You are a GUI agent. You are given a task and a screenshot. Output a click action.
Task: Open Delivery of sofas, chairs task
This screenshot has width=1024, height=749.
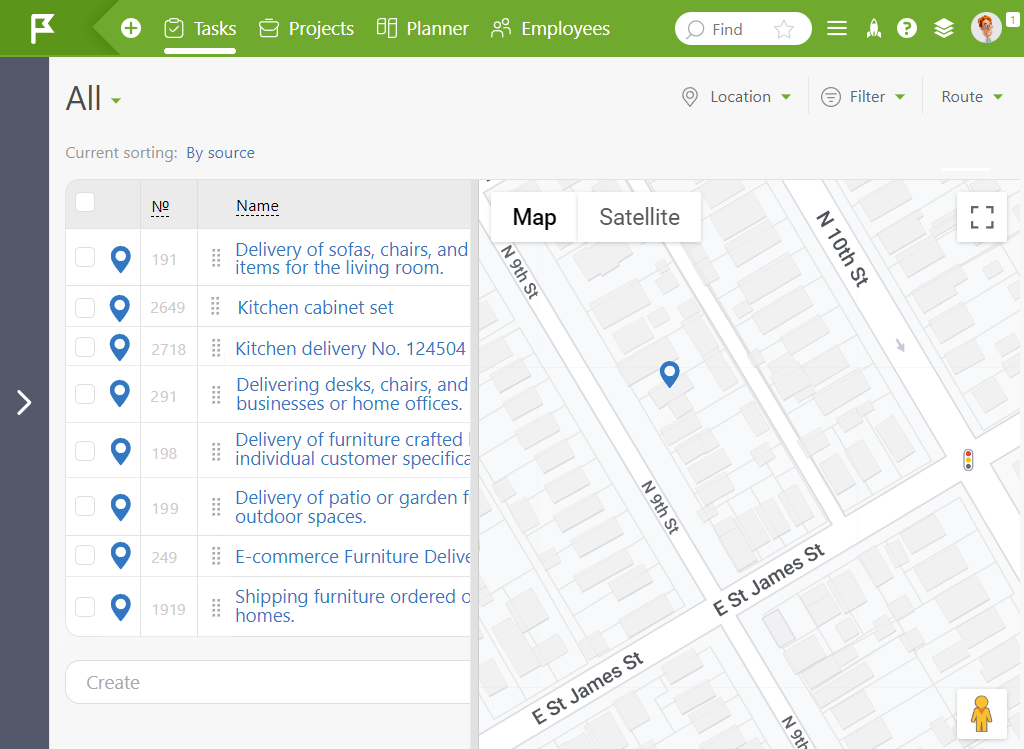coord(352,259)
